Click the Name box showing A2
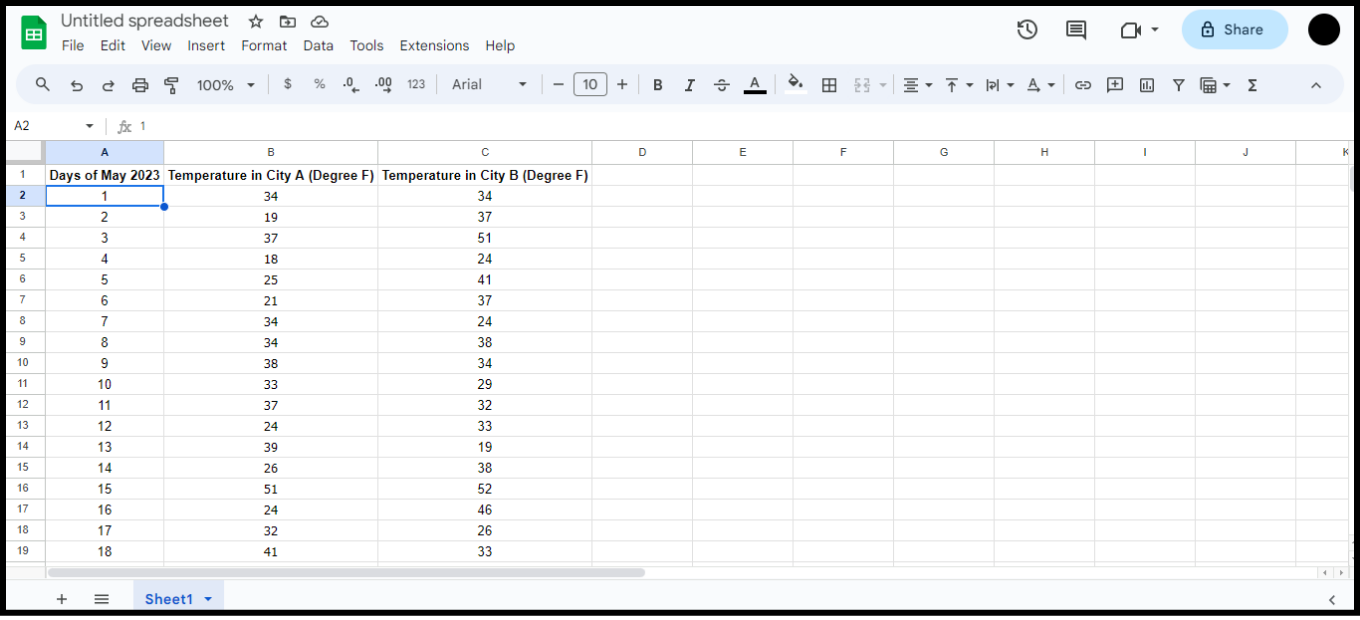 point(54,126)
